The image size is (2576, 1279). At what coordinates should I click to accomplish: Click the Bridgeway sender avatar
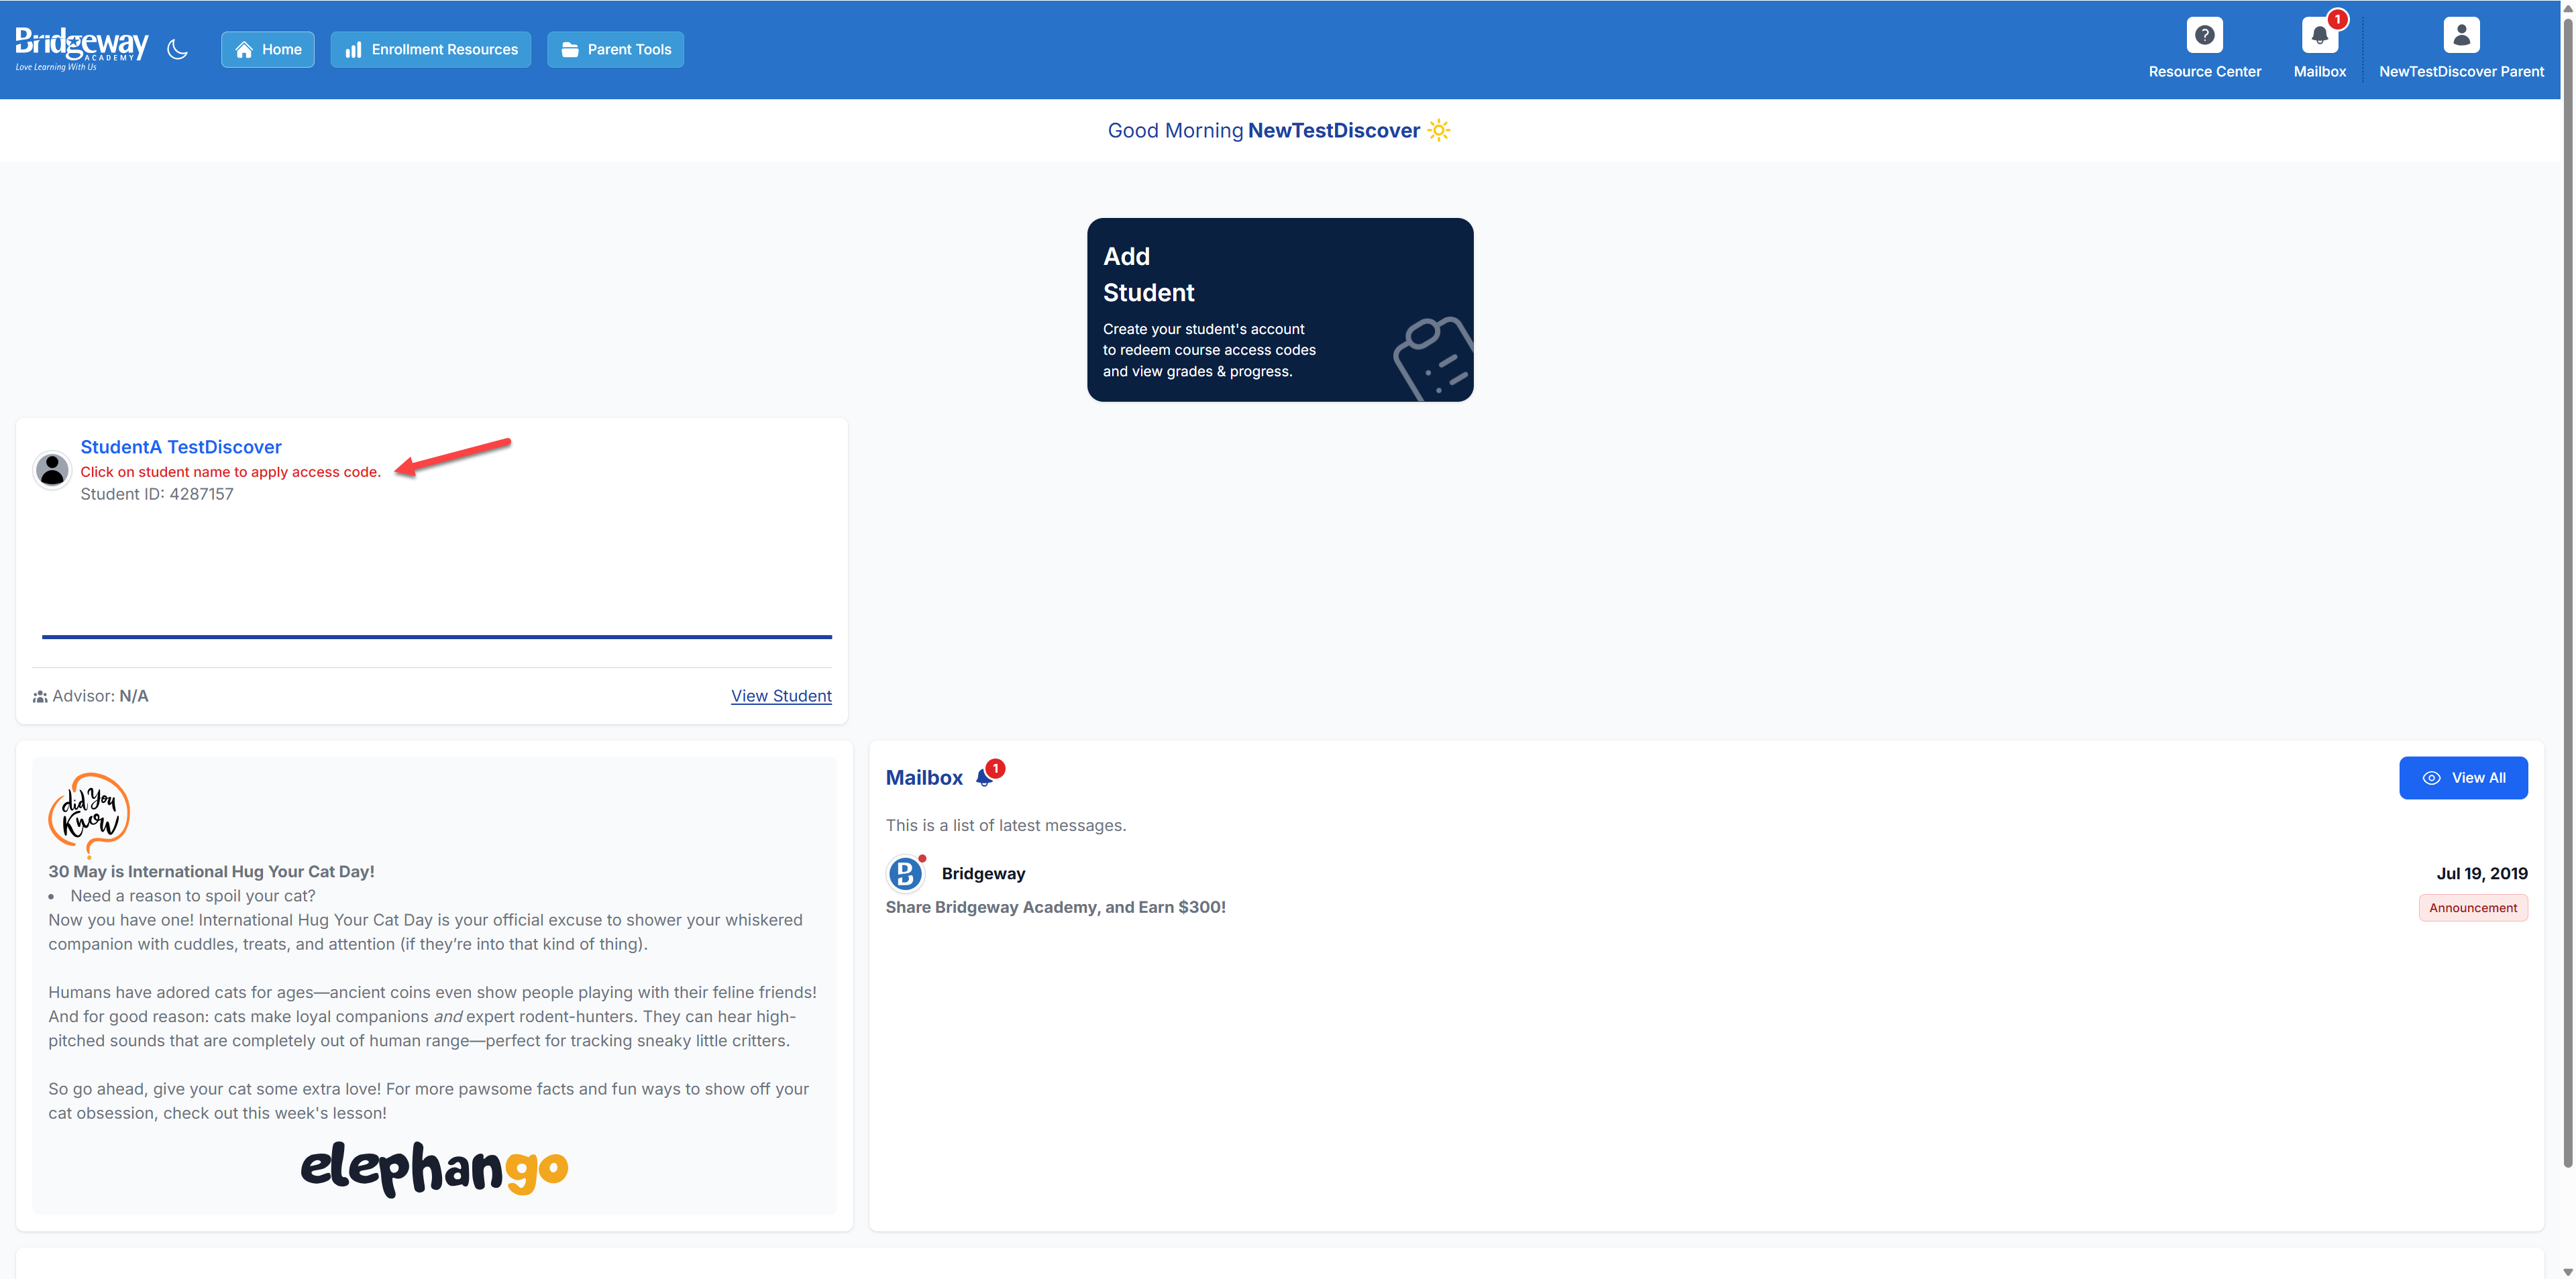pos(905,873)
